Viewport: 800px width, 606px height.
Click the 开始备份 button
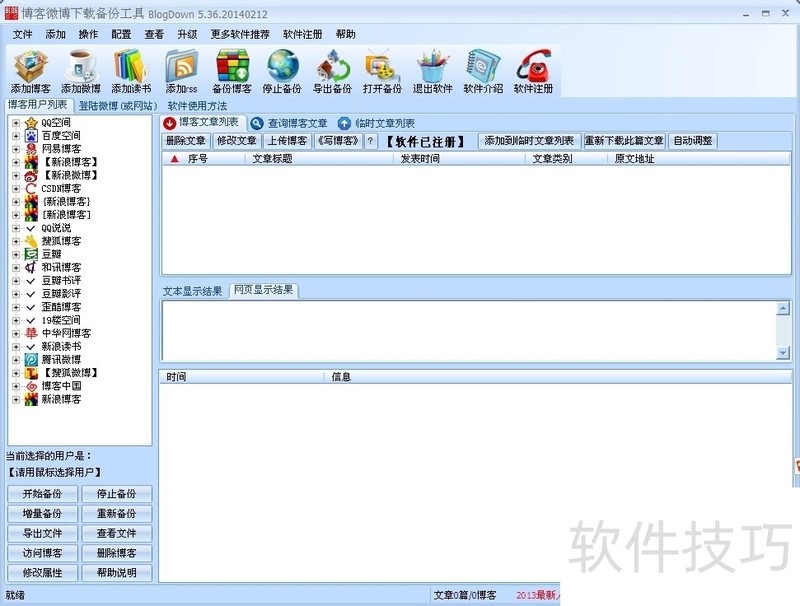(42, 494)
